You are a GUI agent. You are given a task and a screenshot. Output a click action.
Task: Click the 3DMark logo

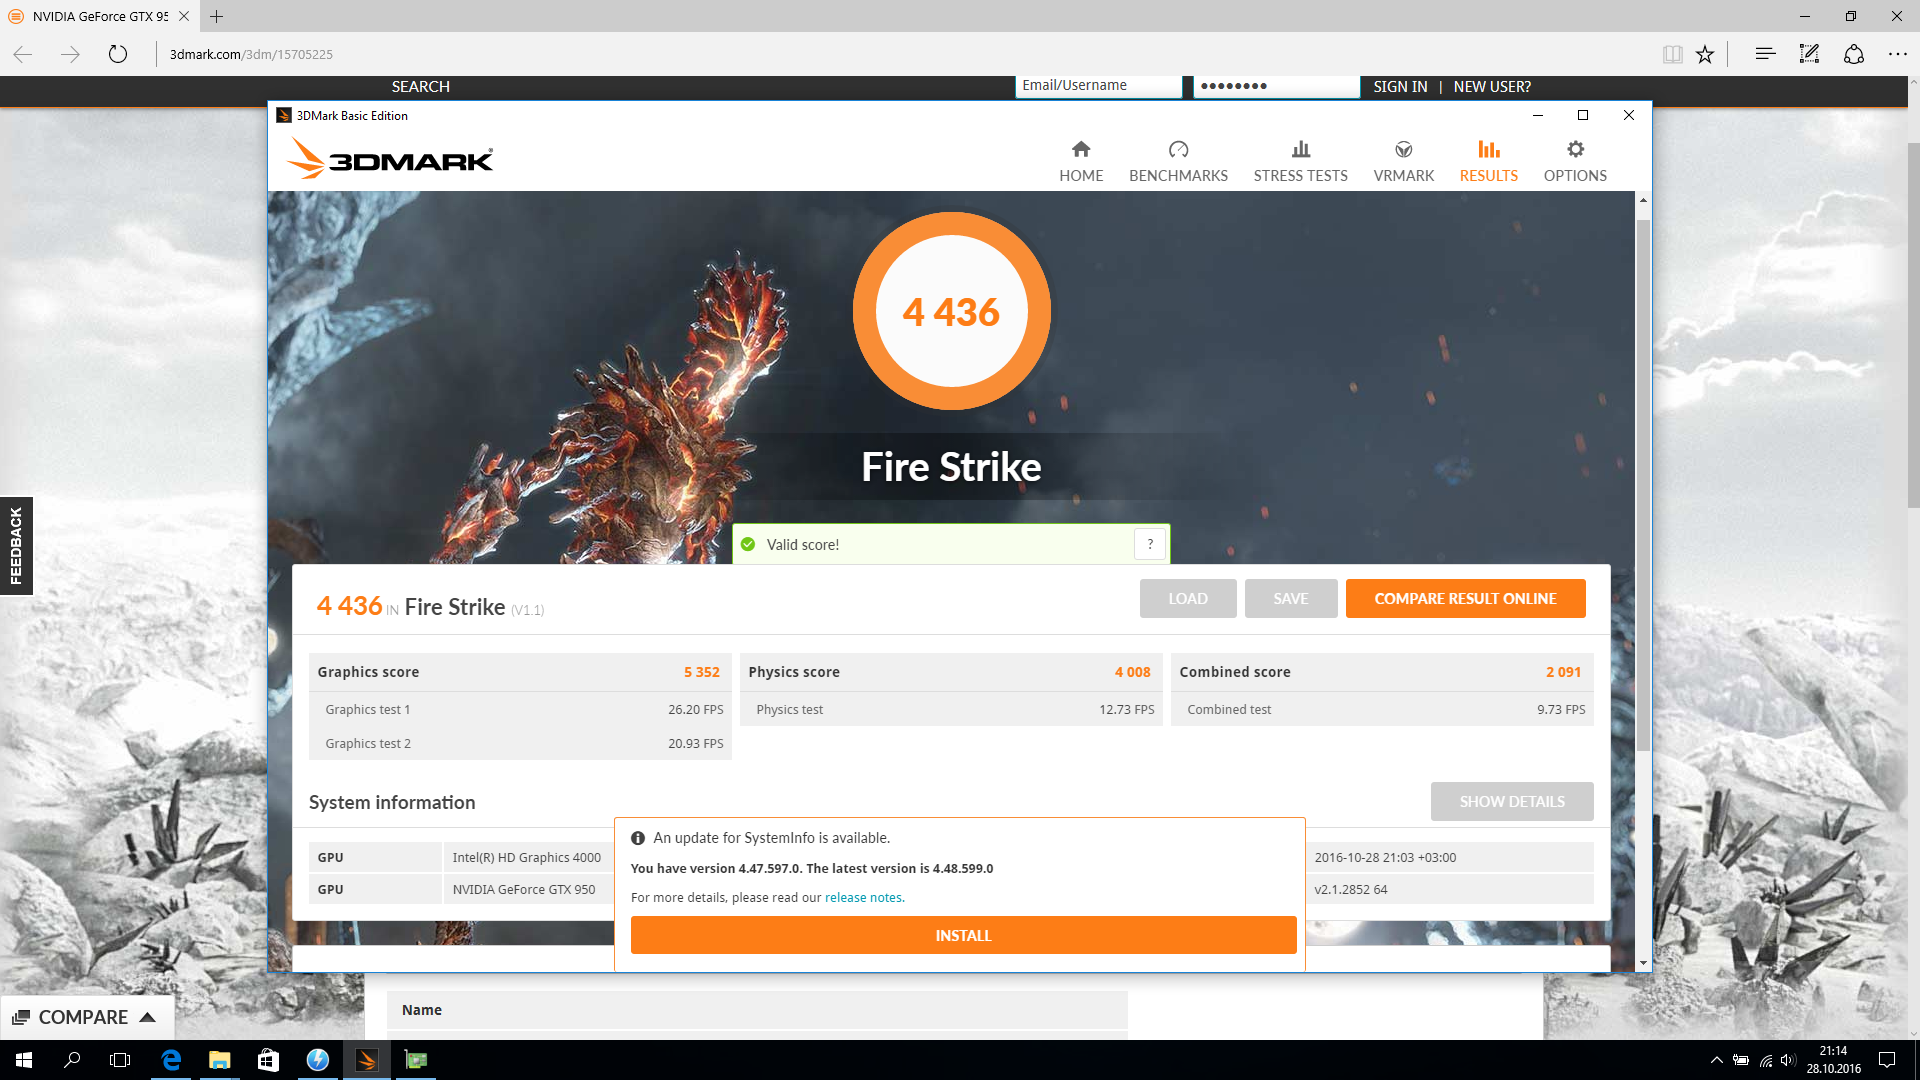point(390,159)
